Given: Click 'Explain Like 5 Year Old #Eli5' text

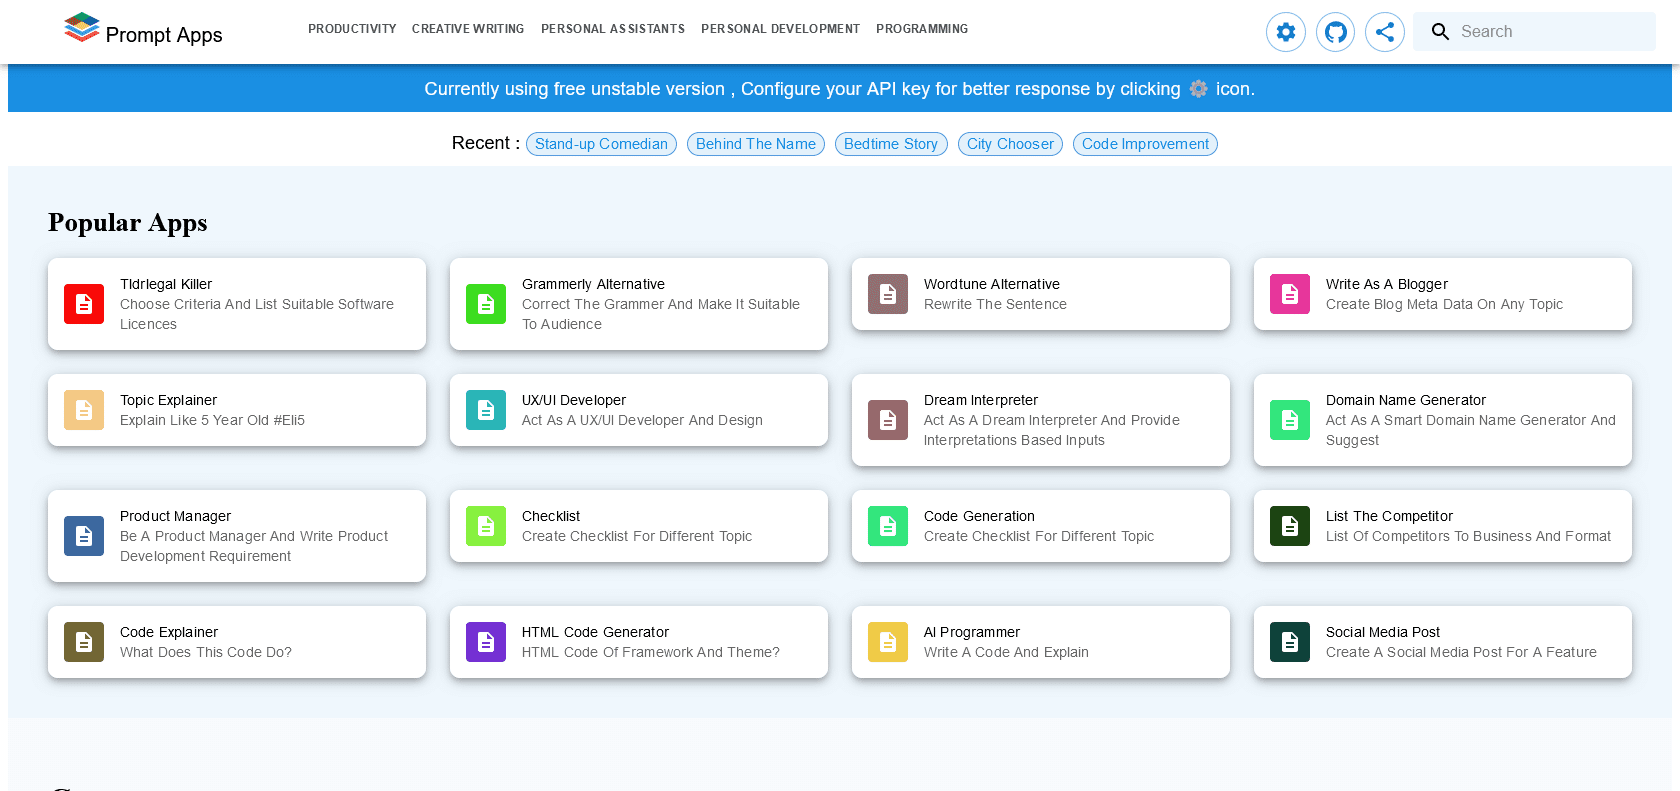Looking at the screenshot, I should [212, 420].
